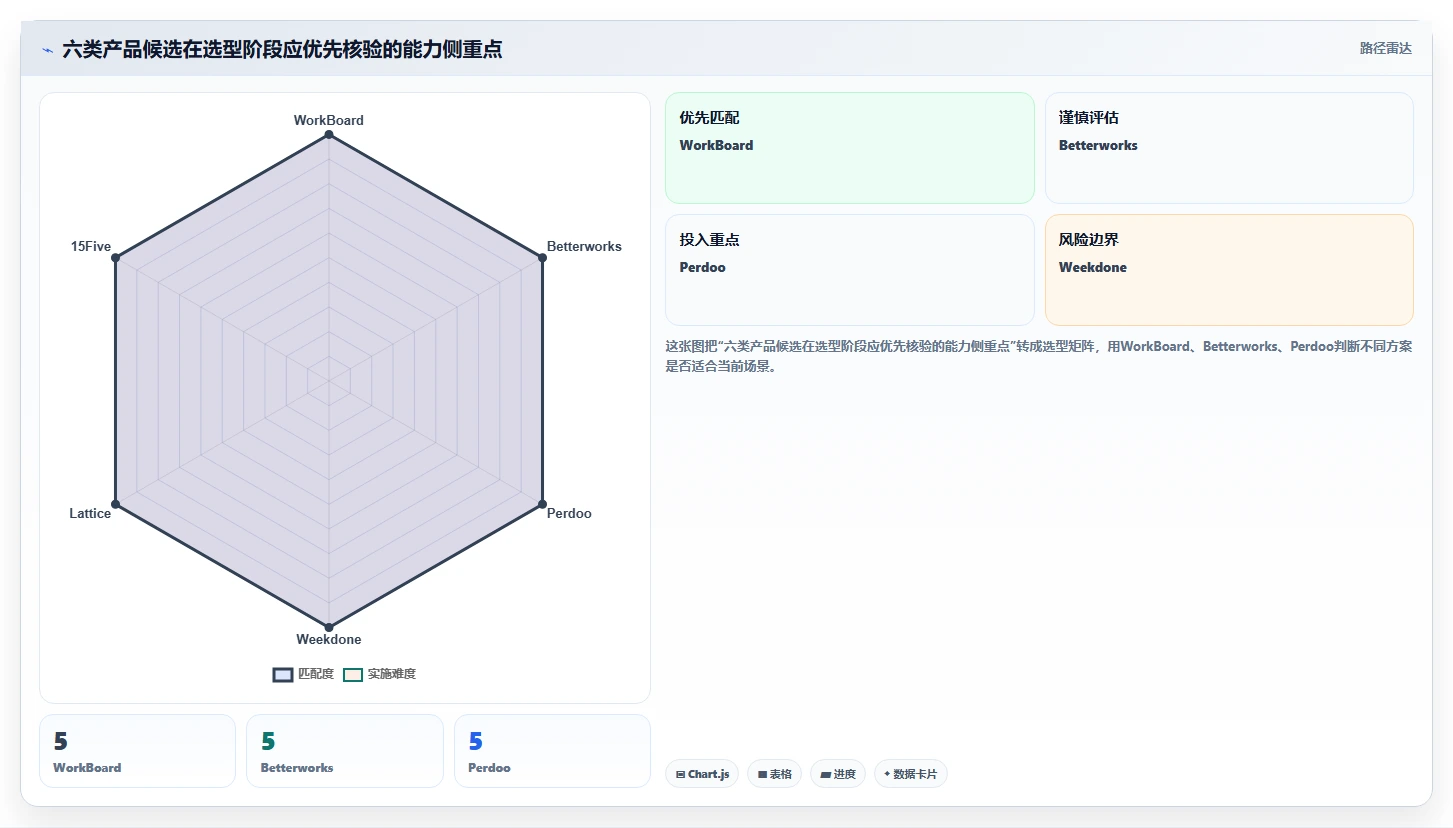Select the Perdoo score 5 stat card

coord(552,751)
